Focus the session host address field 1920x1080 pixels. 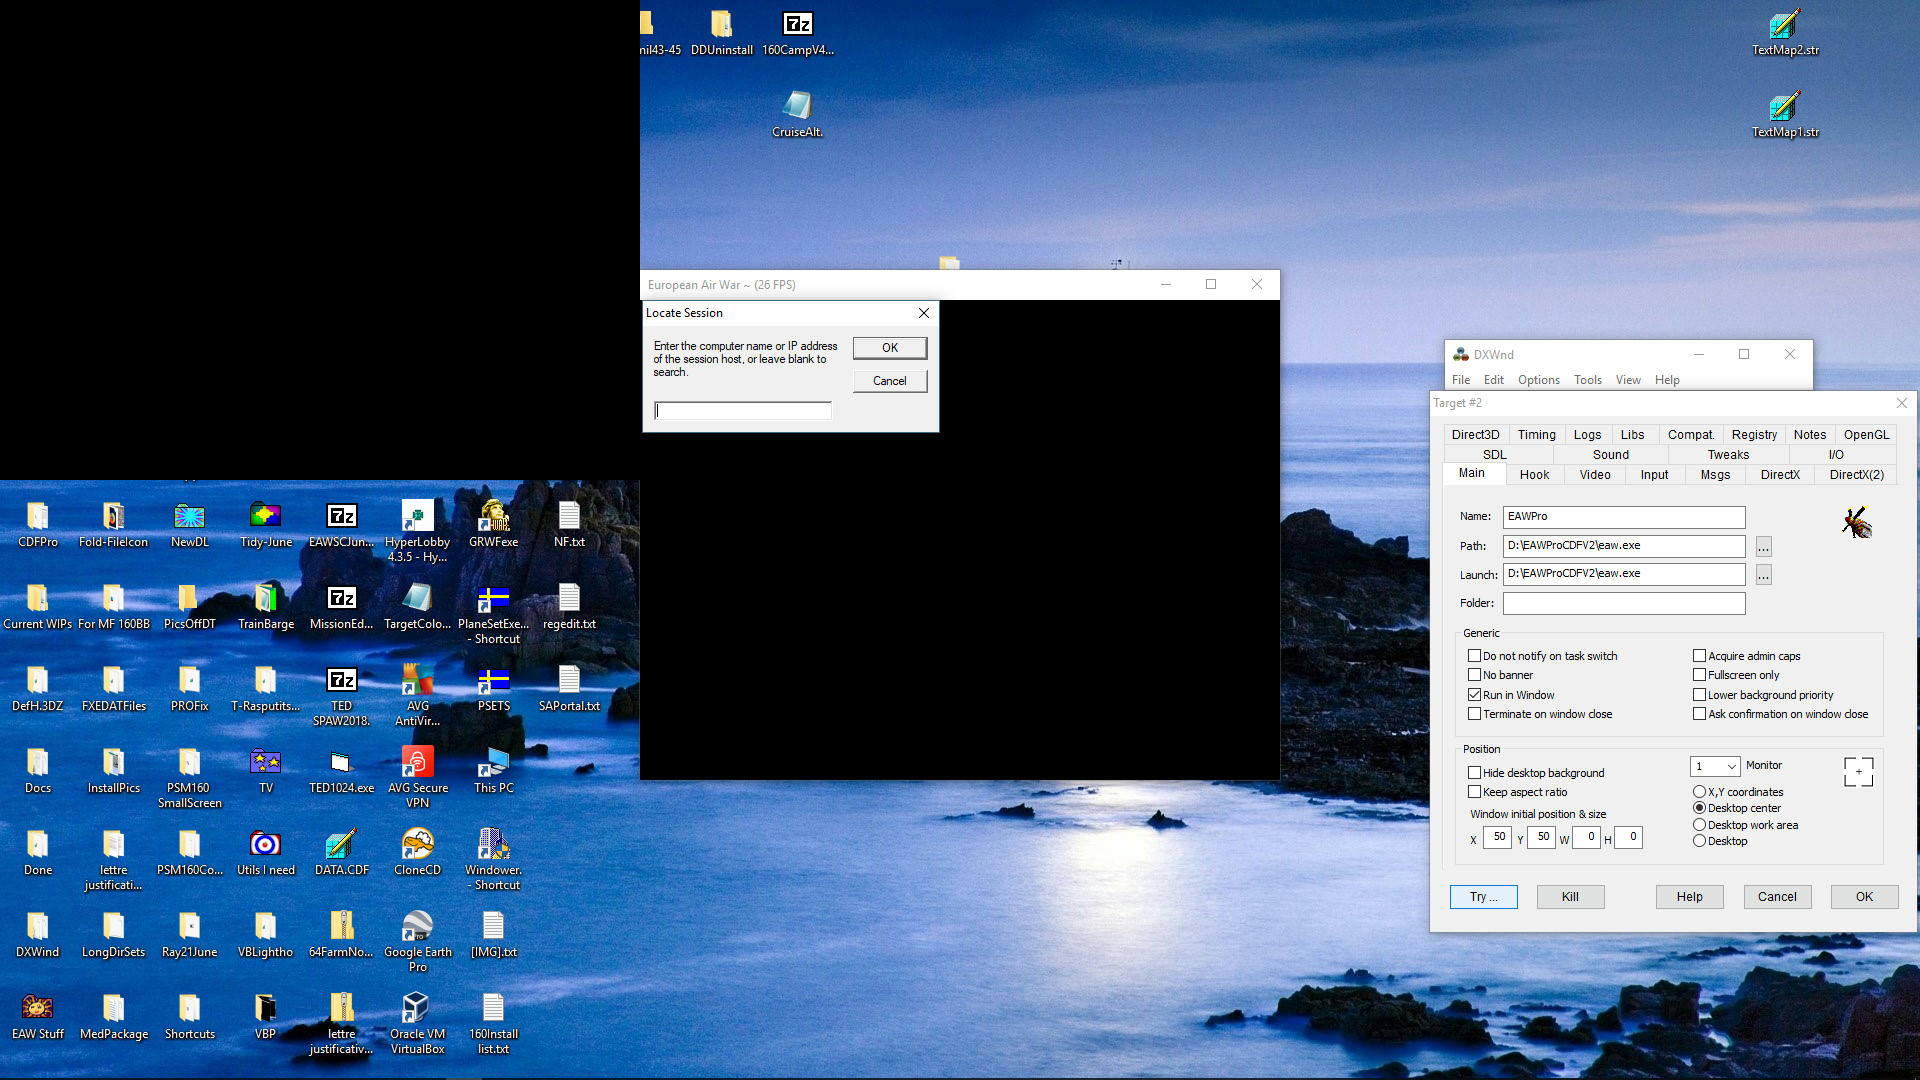[743, 411]
